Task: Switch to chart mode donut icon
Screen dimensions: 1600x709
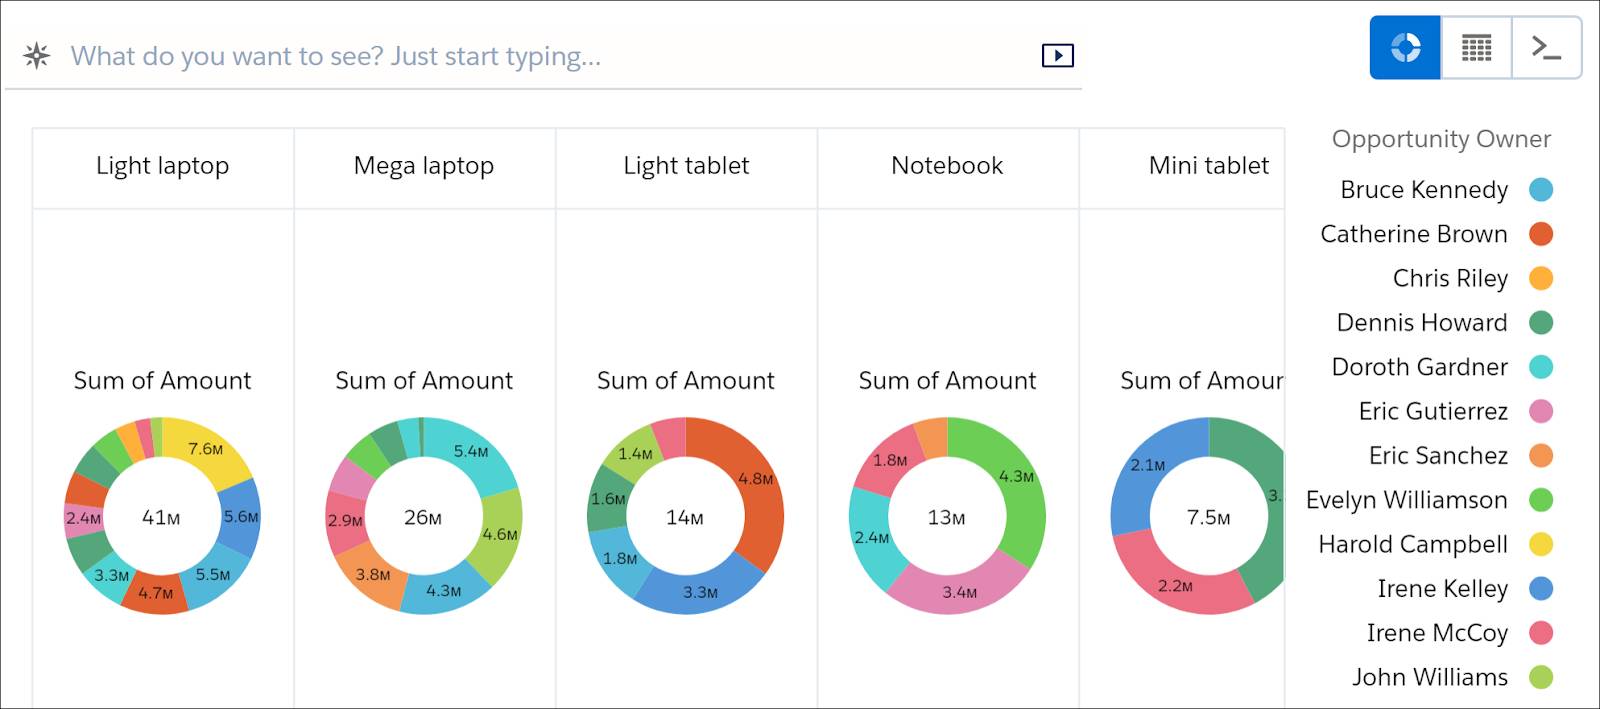Action: pos(1405,47)
